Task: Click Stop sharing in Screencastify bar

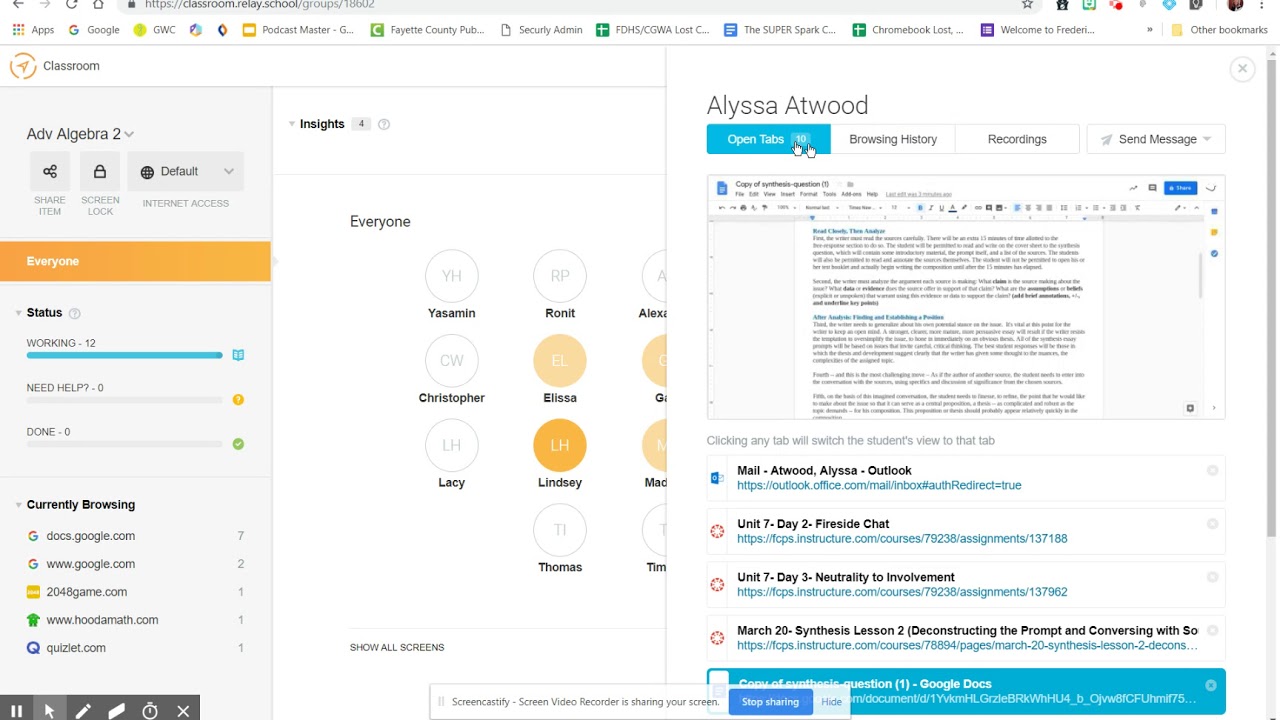Action: 770,702
